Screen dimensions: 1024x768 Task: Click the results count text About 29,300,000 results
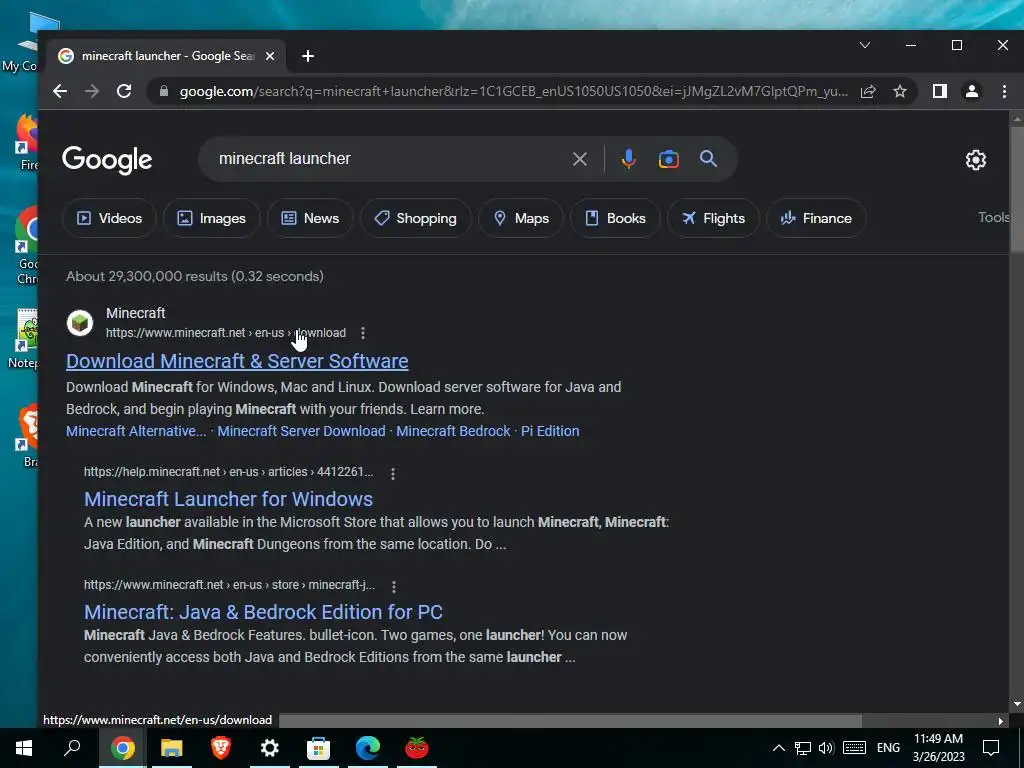[x=195, y=276]
